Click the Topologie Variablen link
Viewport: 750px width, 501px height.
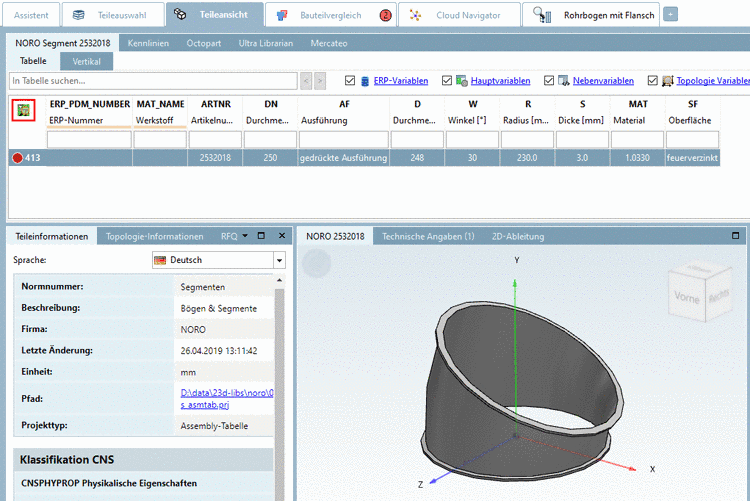pos(713,81)
